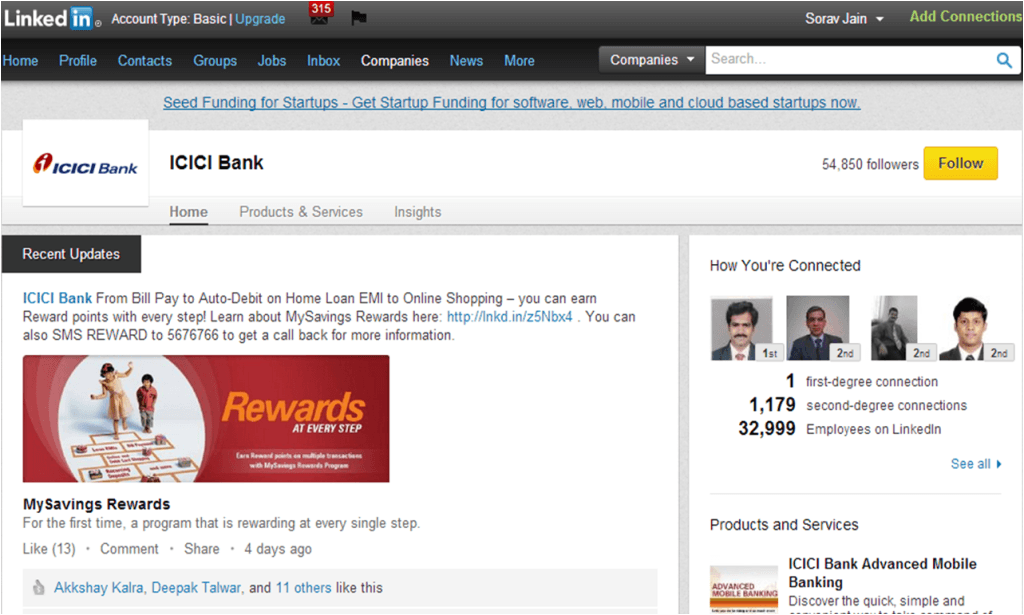
Task: Open the News menu
Action: [x=466, y=61]
